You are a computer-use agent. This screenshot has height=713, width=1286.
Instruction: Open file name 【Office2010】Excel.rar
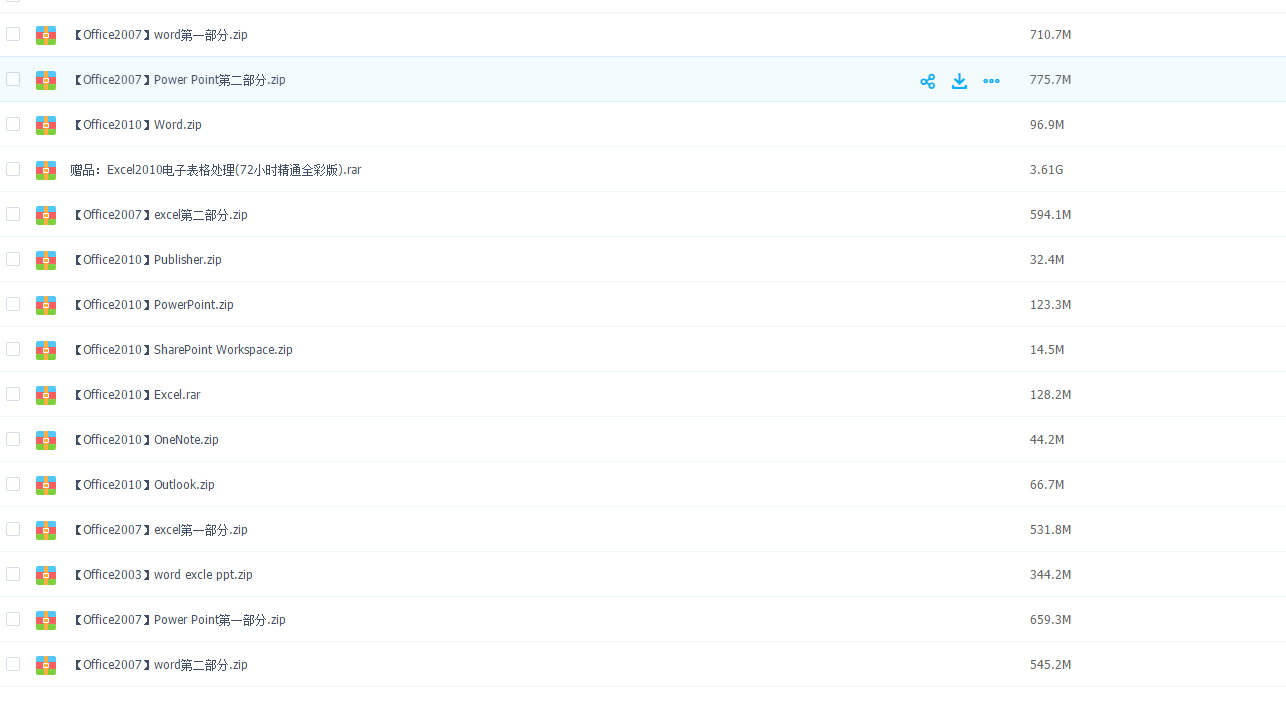tap(135, 395)
